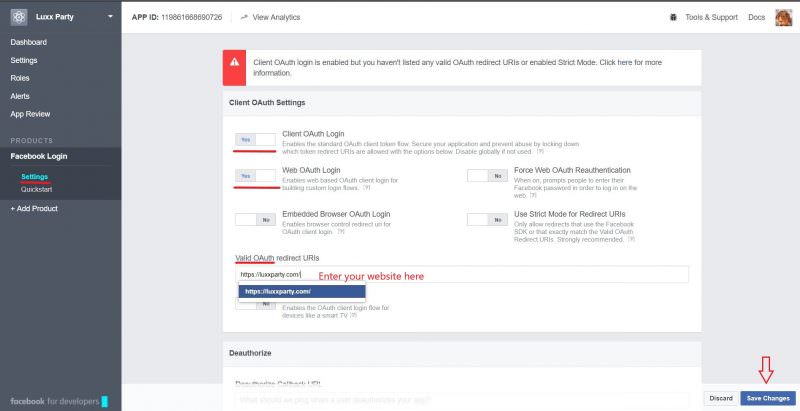
Task: Click help icon for Client OAuth Login
Action: [x=540, y=152]
